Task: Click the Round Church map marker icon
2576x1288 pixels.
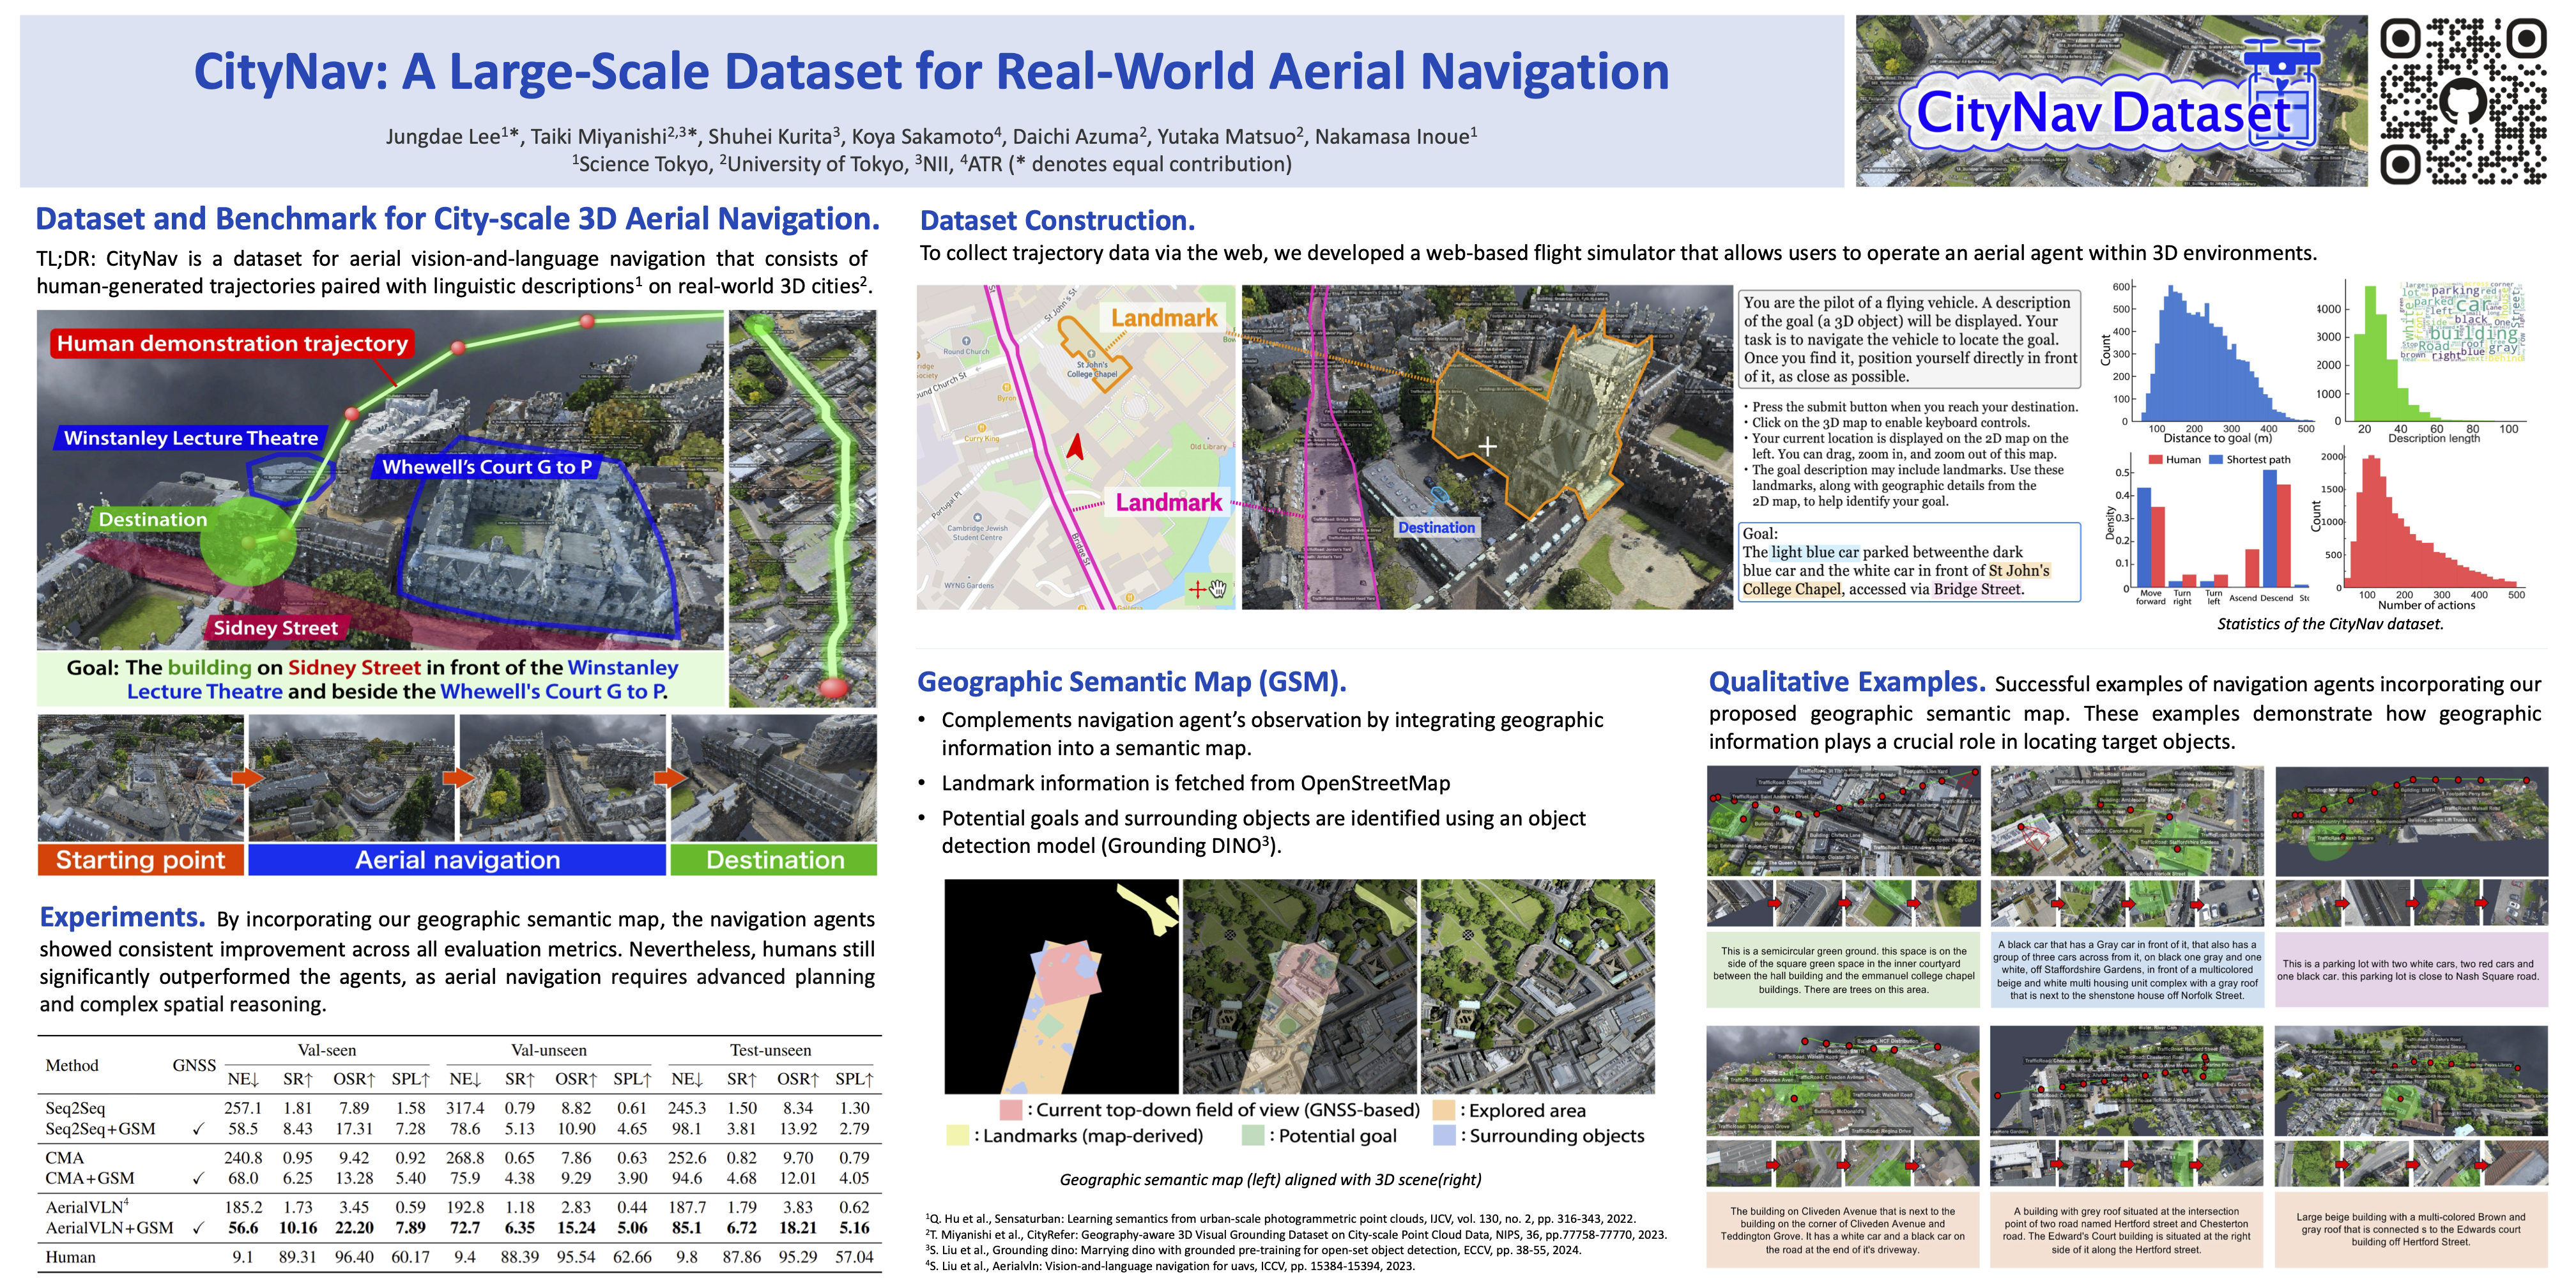Action: (x=966, y=341)
